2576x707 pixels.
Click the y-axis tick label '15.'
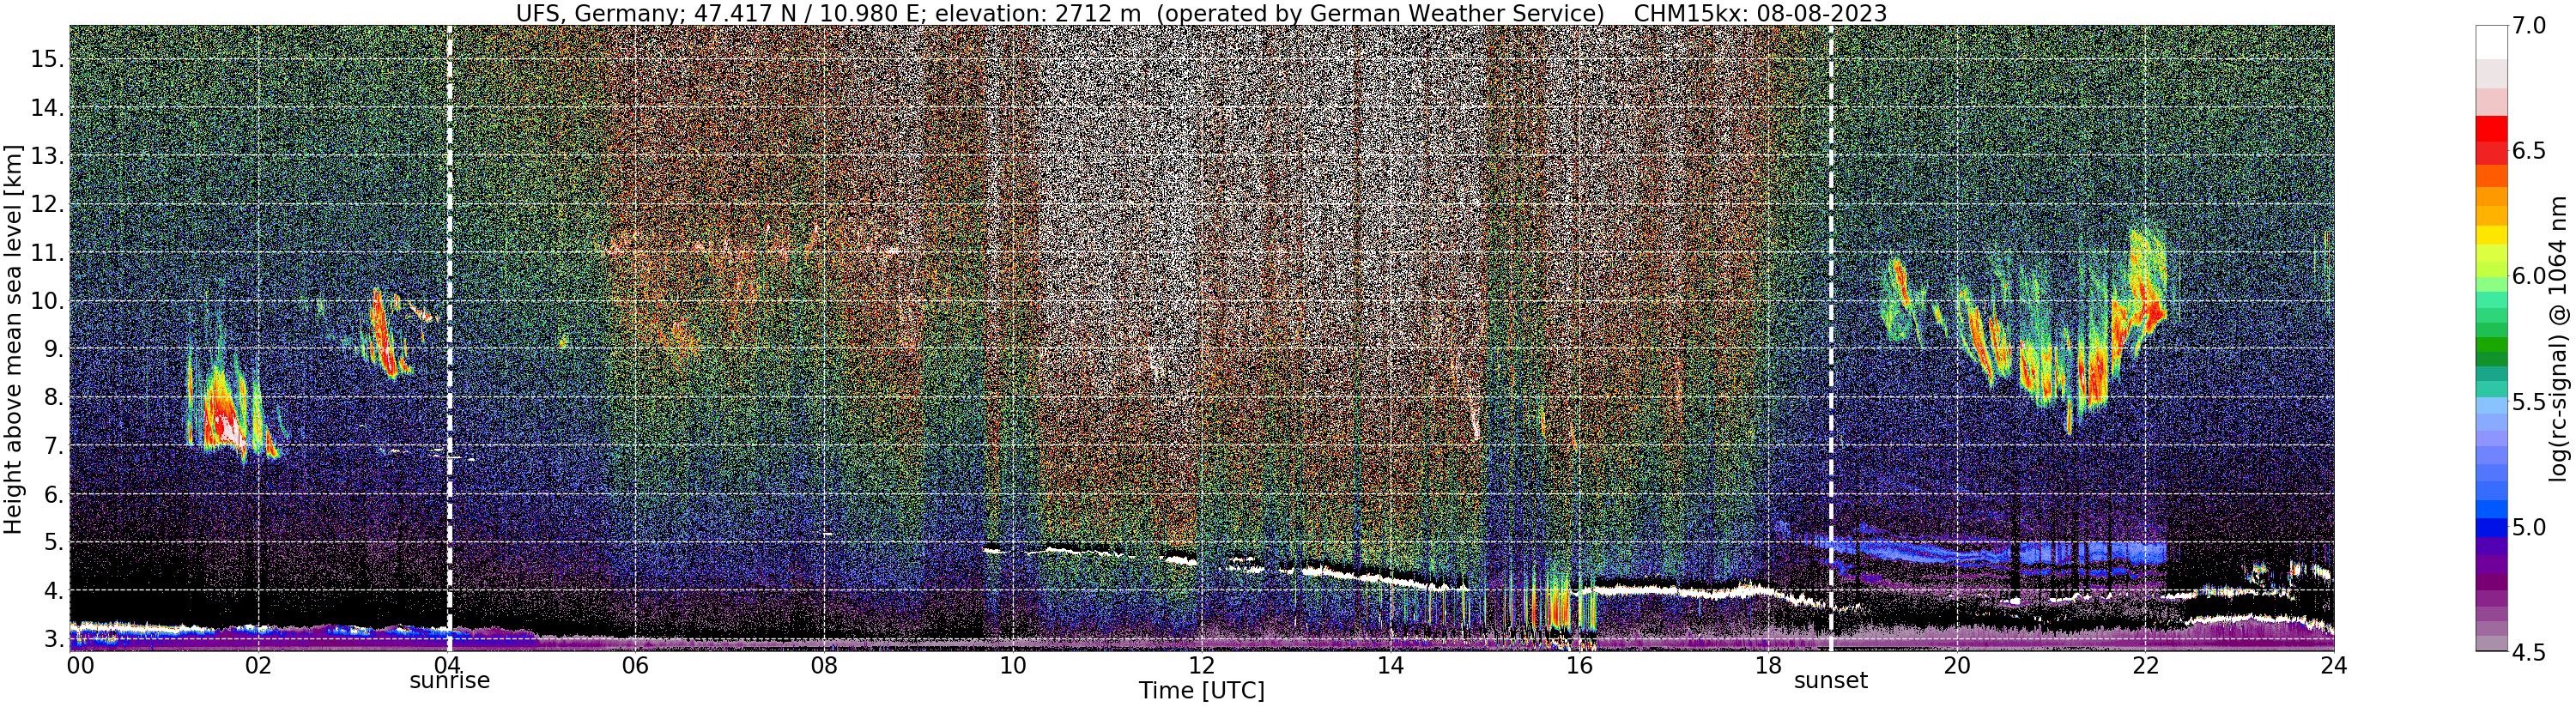[48, 59]
